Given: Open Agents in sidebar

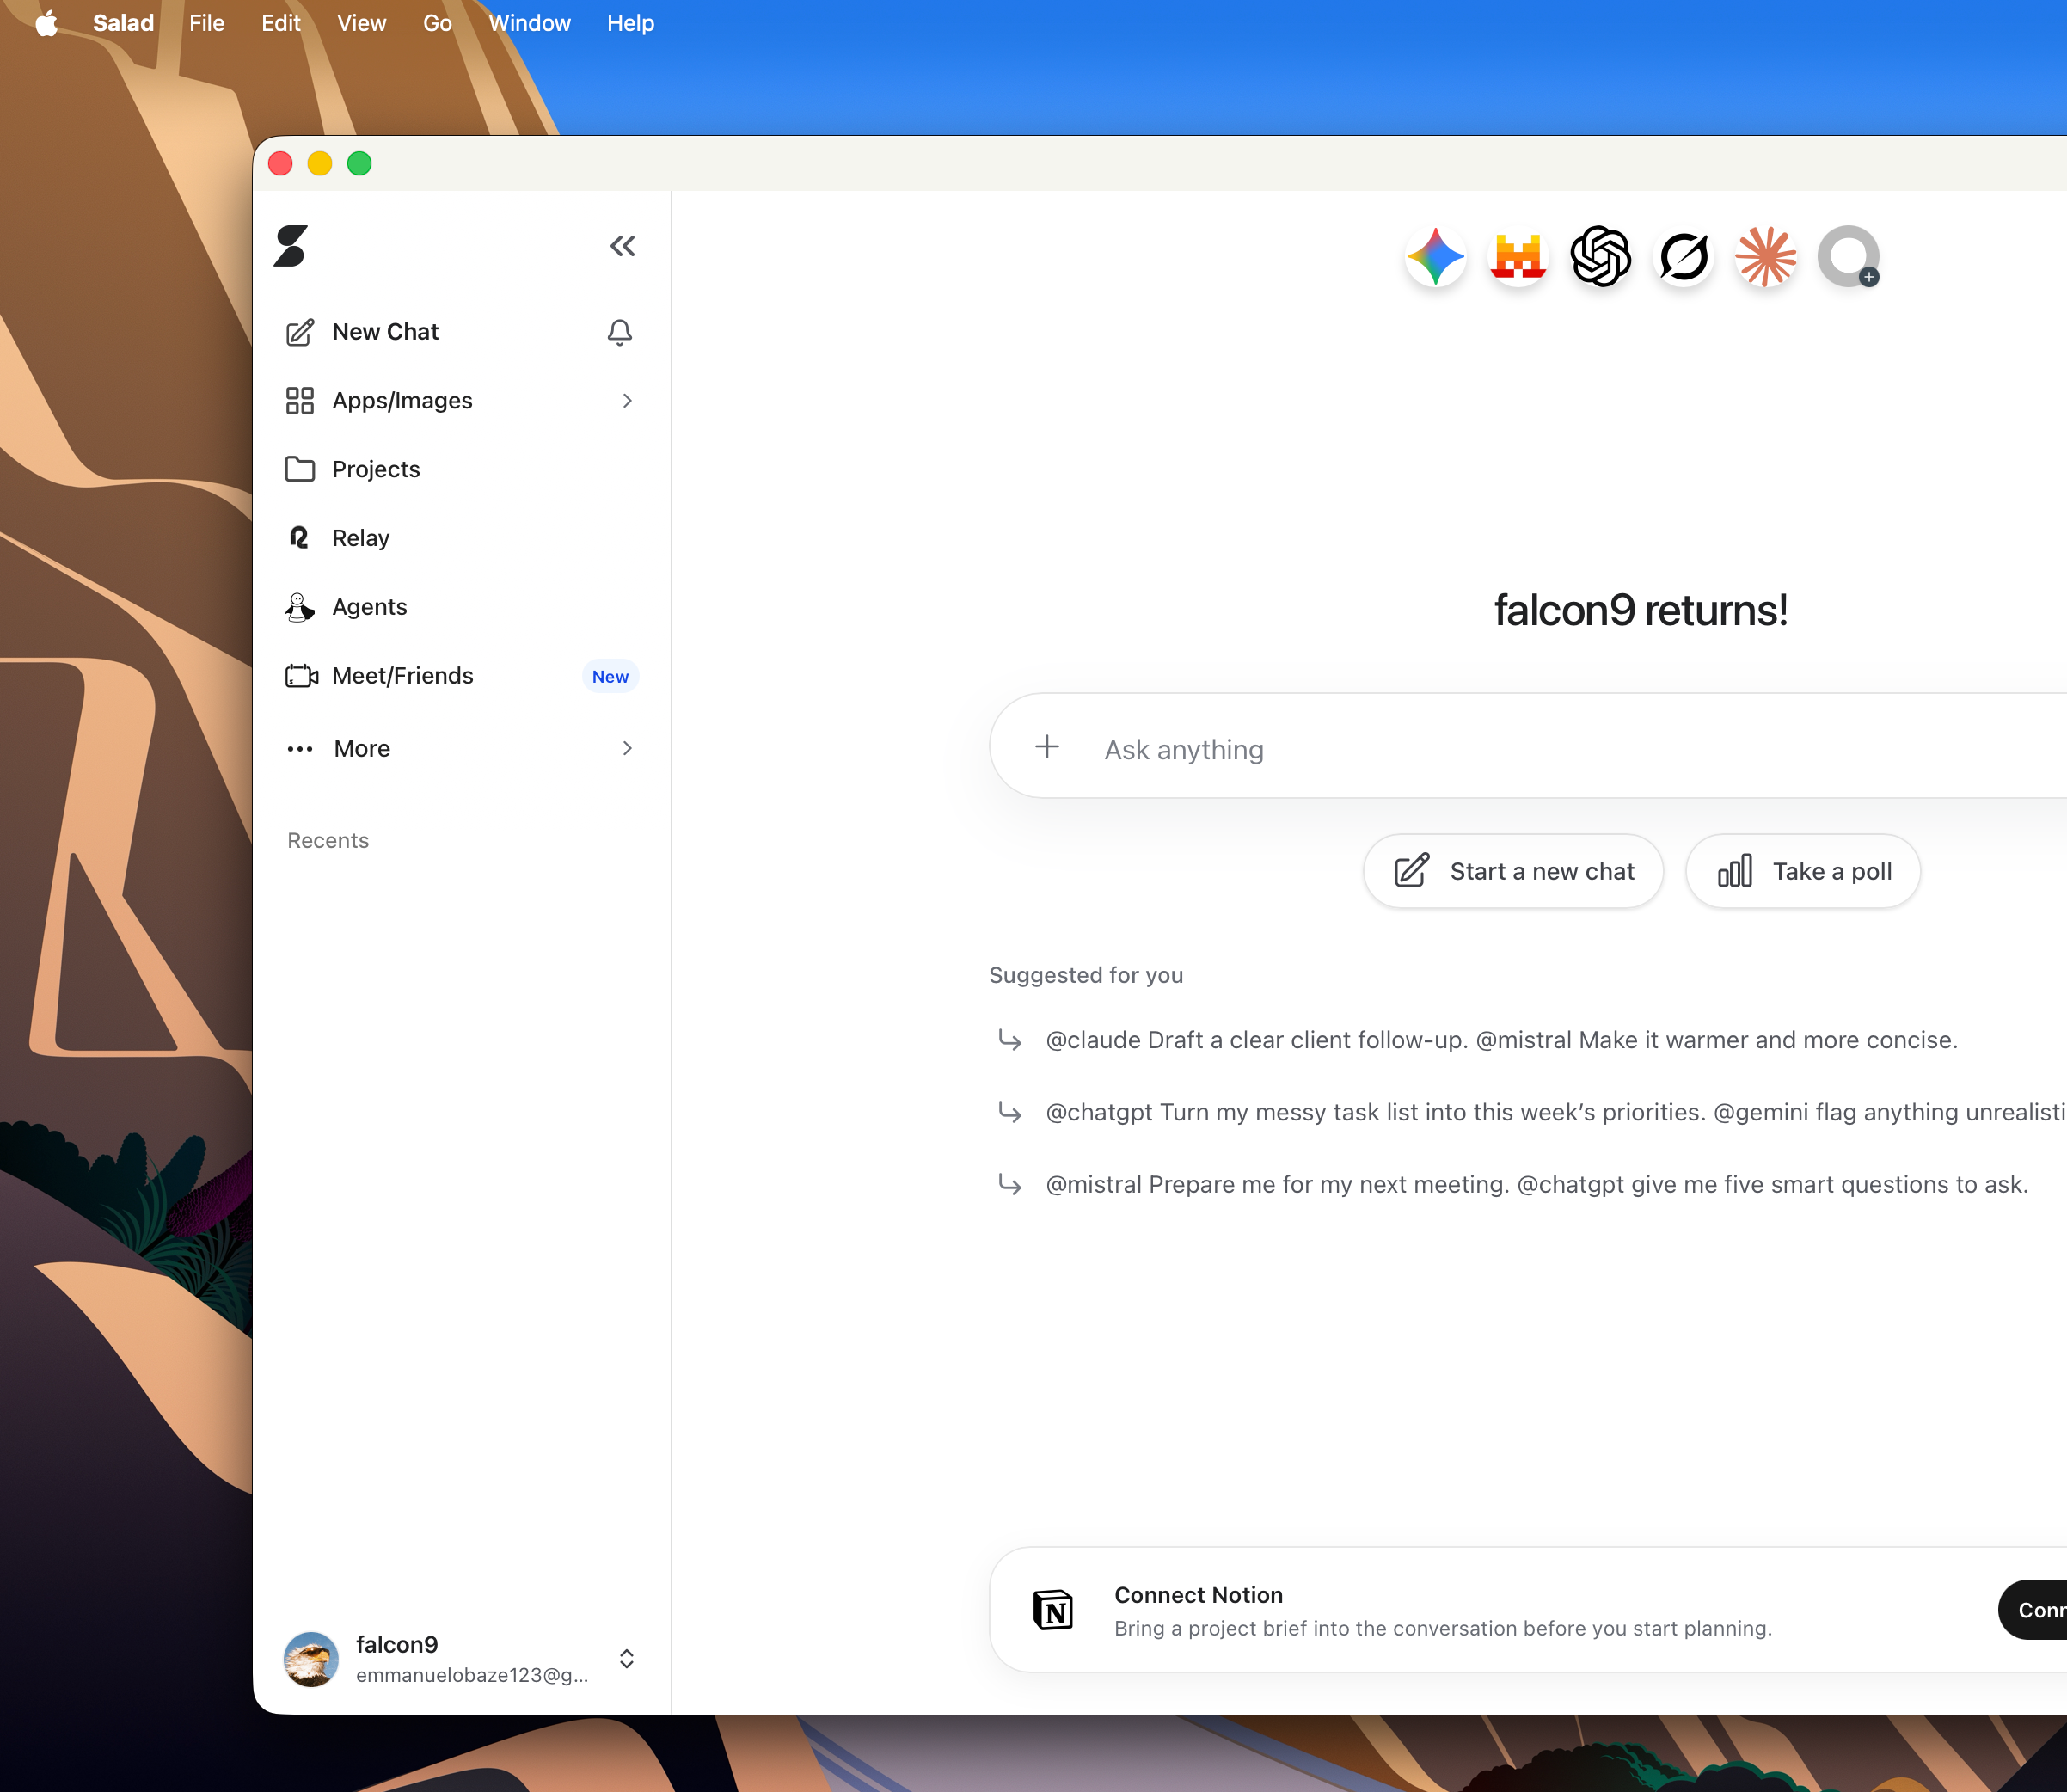Looking at the screenshot, I should pos(346,607).
